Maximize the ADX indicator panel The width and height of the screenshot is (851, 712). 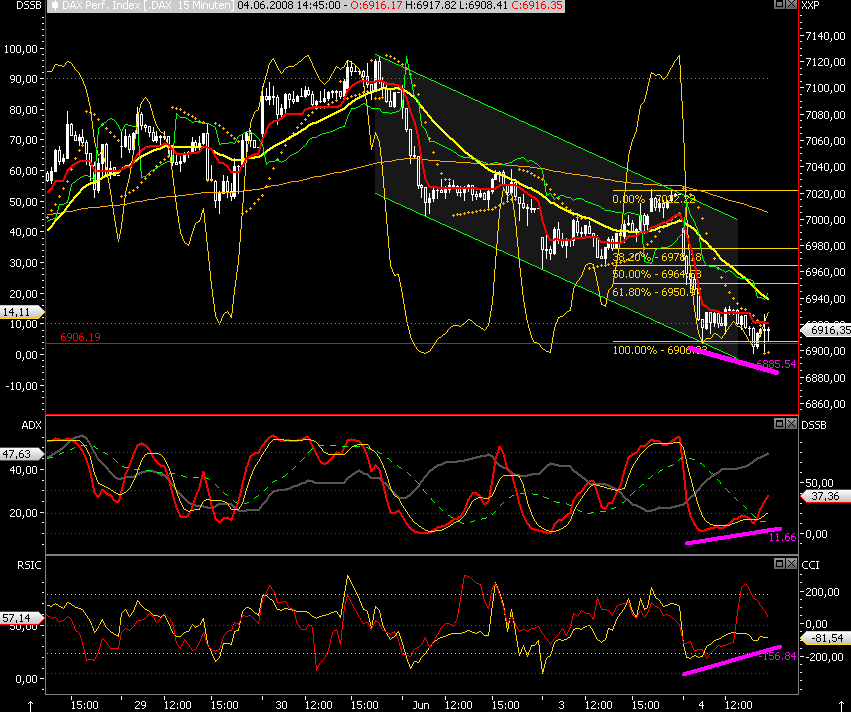click(x=779, y=423)
